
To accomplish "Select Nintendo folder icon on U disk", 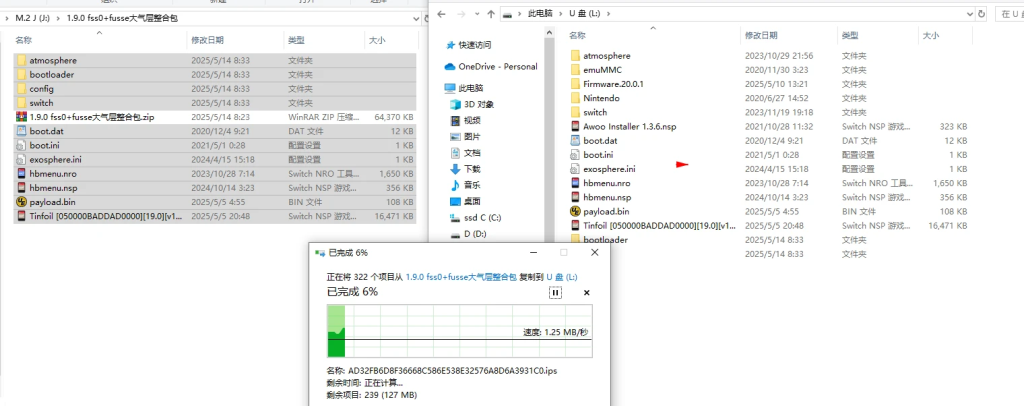I will [575, 98].
